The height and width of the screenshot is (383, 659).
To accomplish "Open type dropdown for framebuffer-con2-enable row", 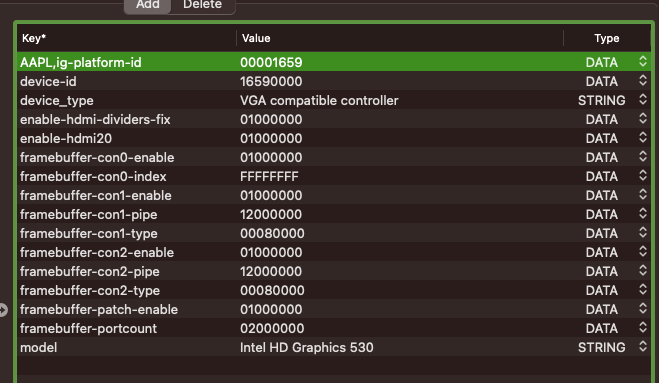I will click(643, 251).
